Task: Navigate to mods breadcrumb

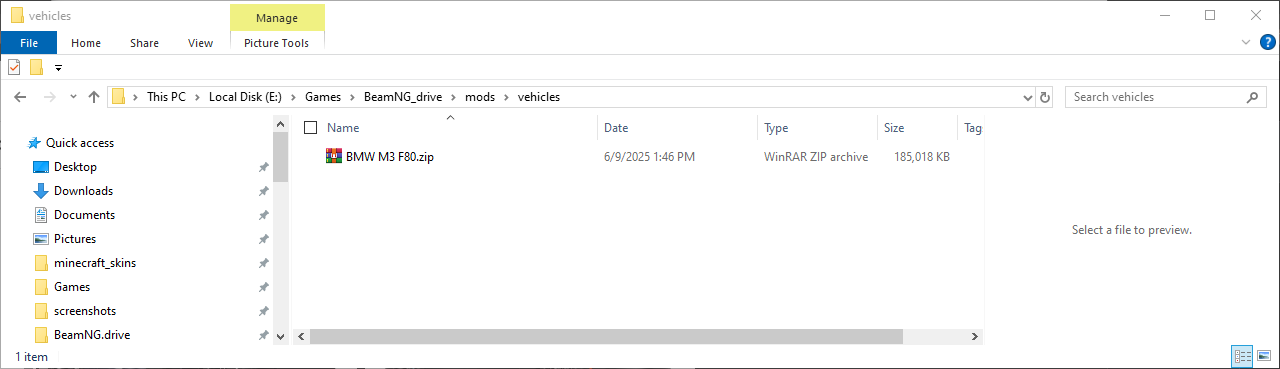Action: tap(481, 97)
